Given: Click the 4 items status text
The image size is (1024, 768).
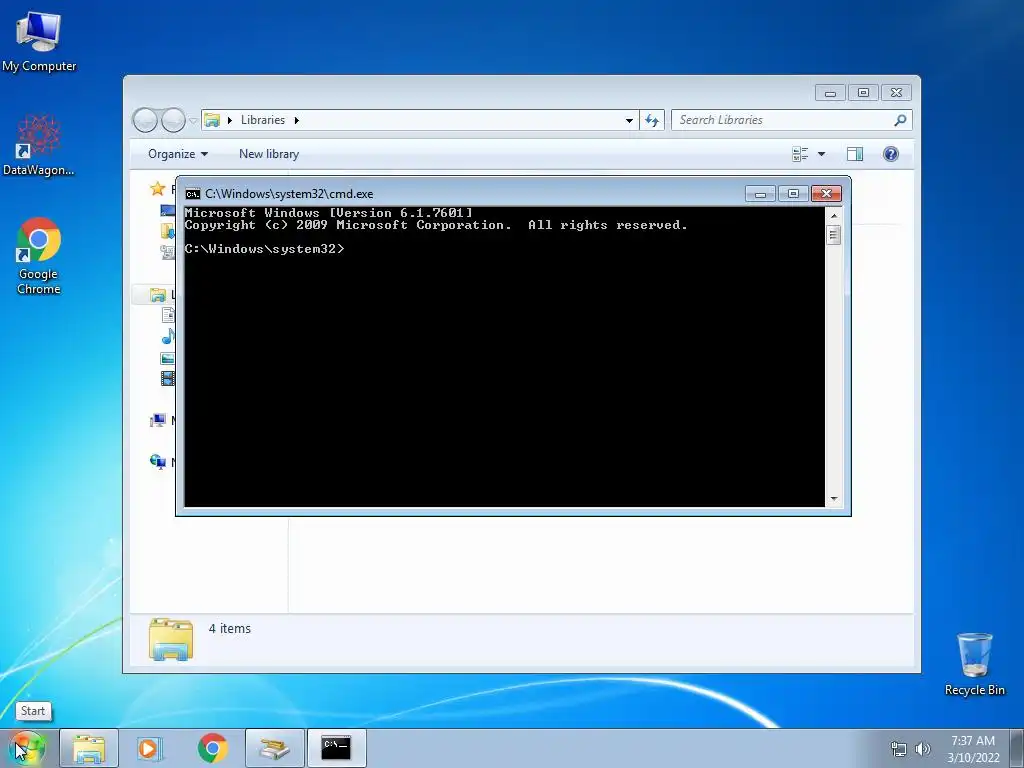Looking at the screenshot, I should pyautogui.click(x=229, y=628).
